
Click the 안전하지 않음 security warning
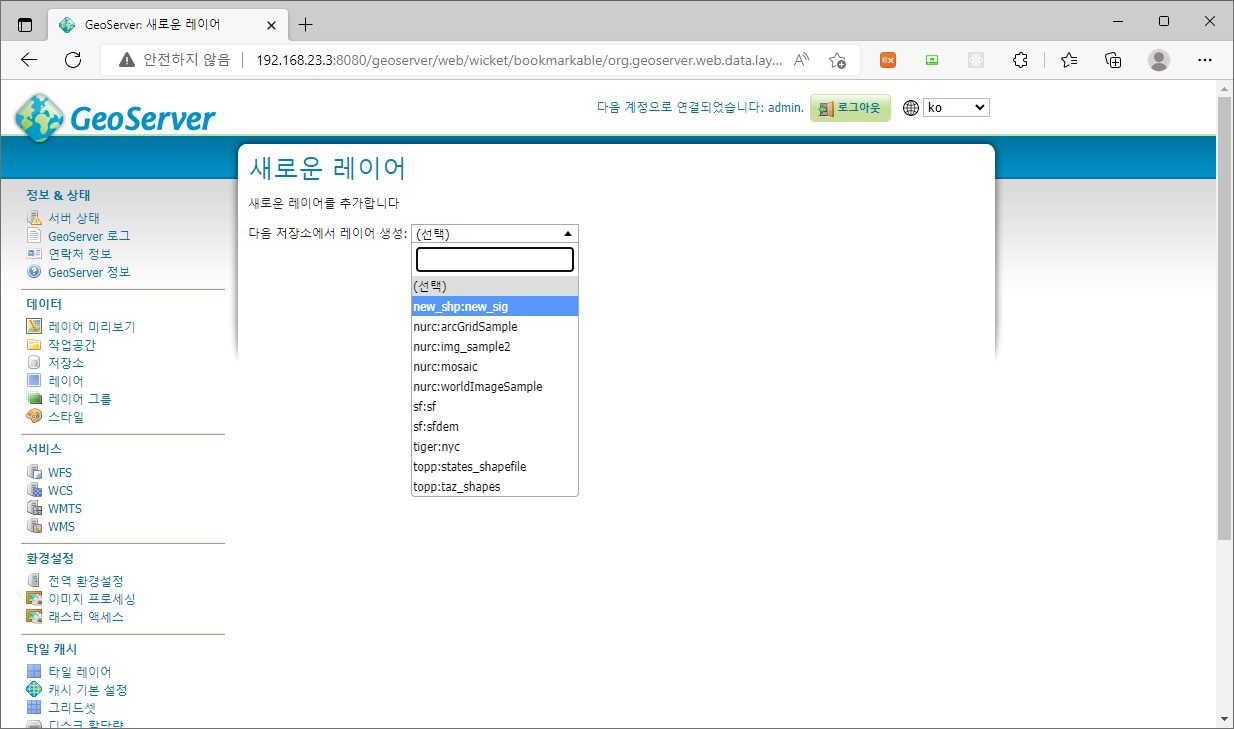[174, 60]
